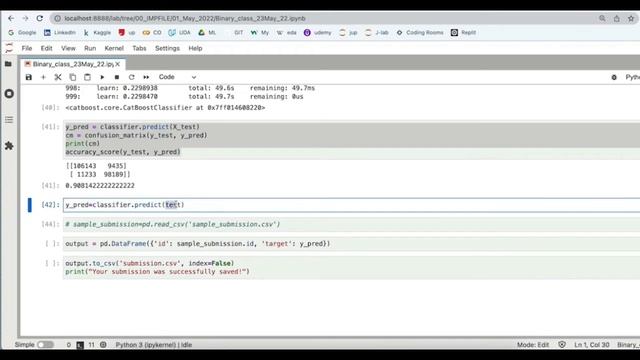Click the shield trust icon in status bar
The image size is (640, 360).
pos(562,344)
